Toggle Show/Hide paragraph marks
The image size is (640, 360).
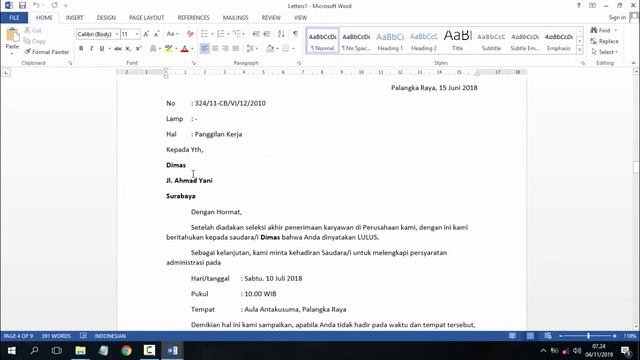pos(296,34)
